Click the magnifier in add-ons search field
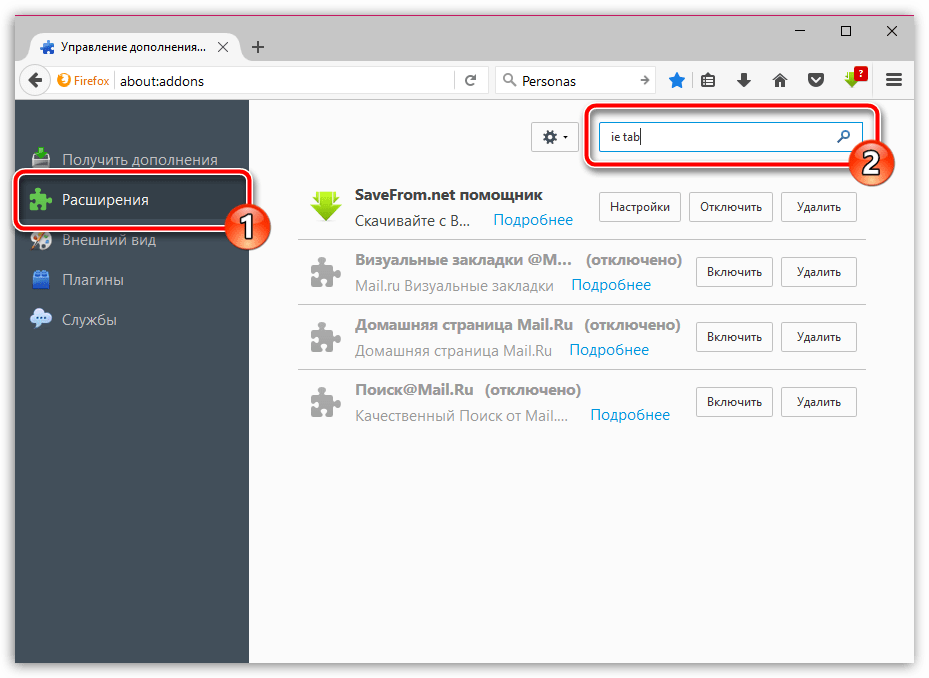Viewport: 929px width, 678px height. coord(843,137)
